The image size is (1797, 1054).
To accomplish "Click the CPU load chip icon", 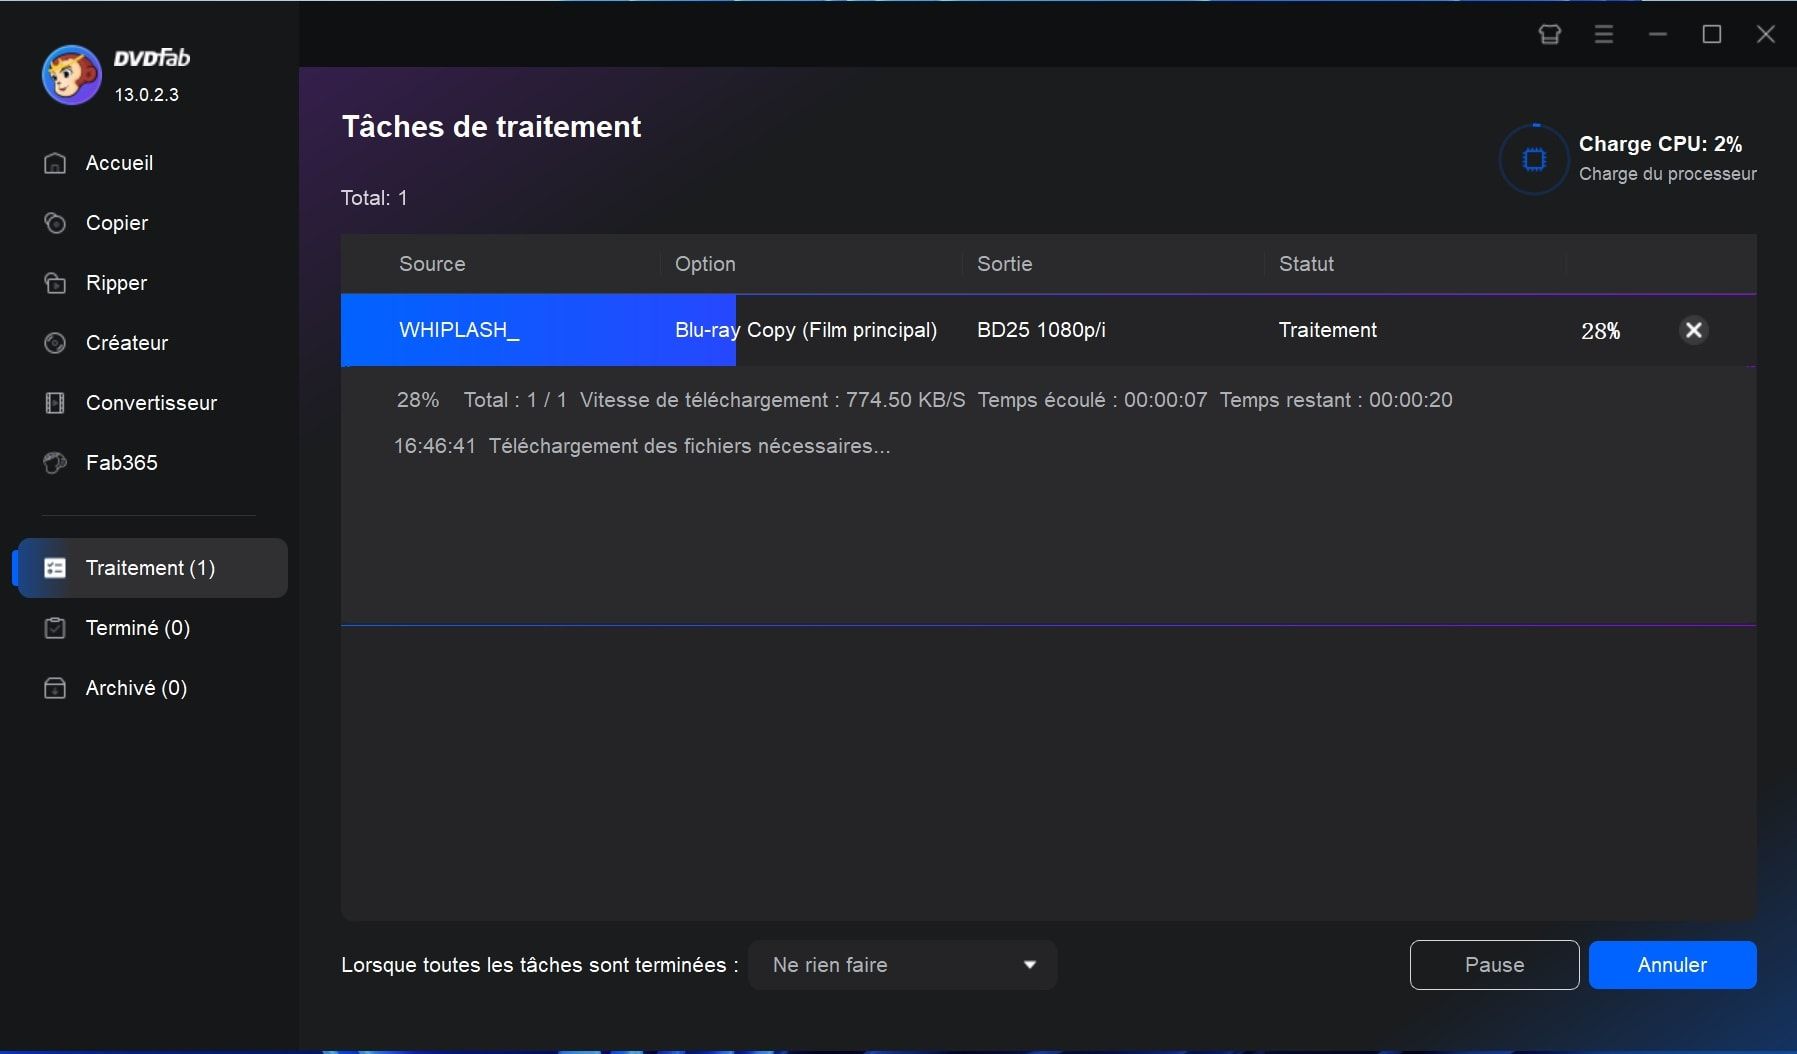I will [x=1533, y=159].
